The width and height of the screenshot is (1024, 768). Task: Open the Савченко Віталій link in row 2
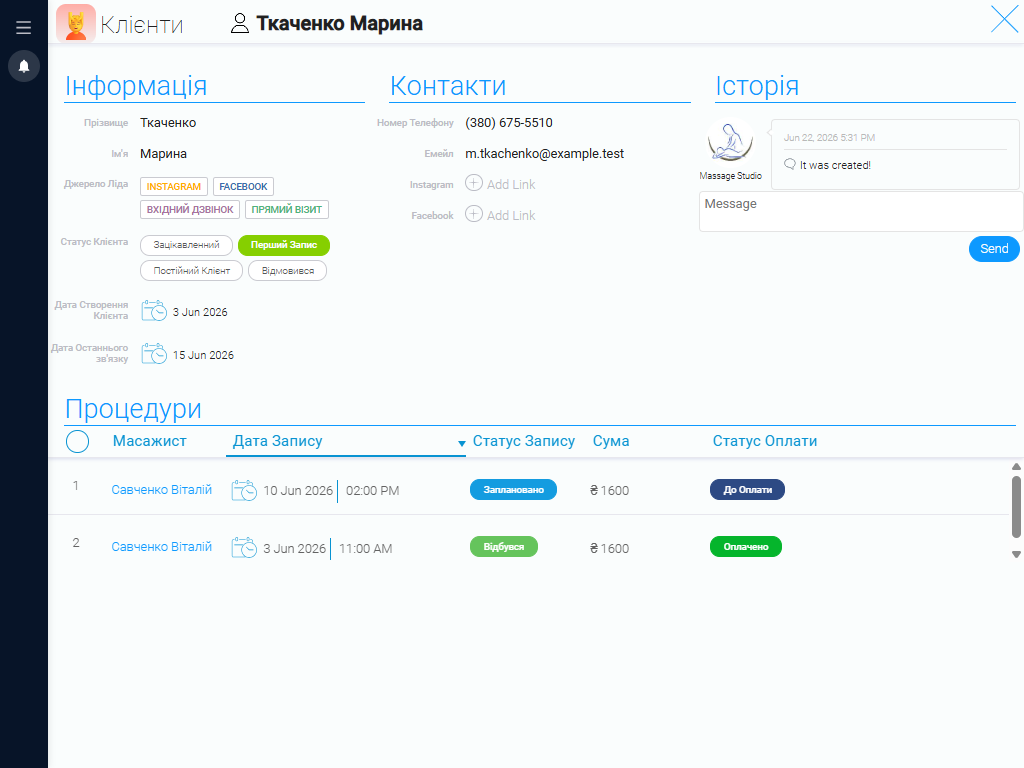161,547
